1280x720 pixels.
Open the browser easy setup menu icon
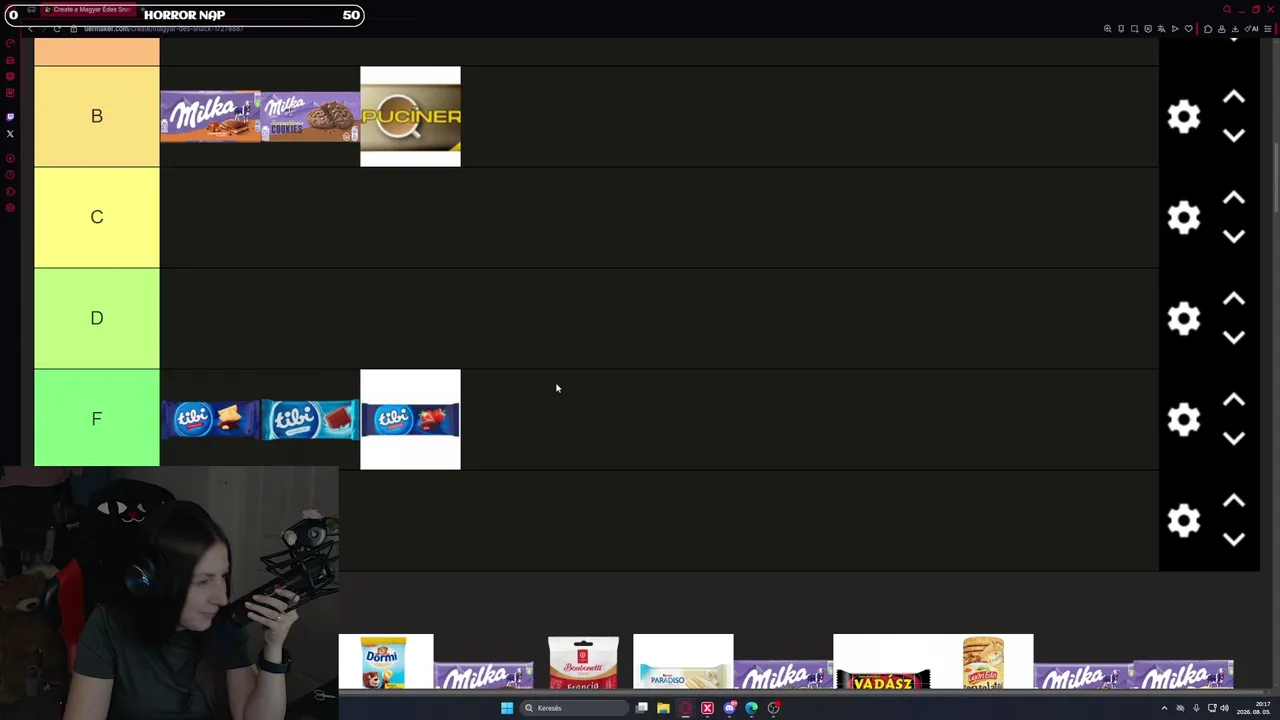click(x=1269, y=29)
